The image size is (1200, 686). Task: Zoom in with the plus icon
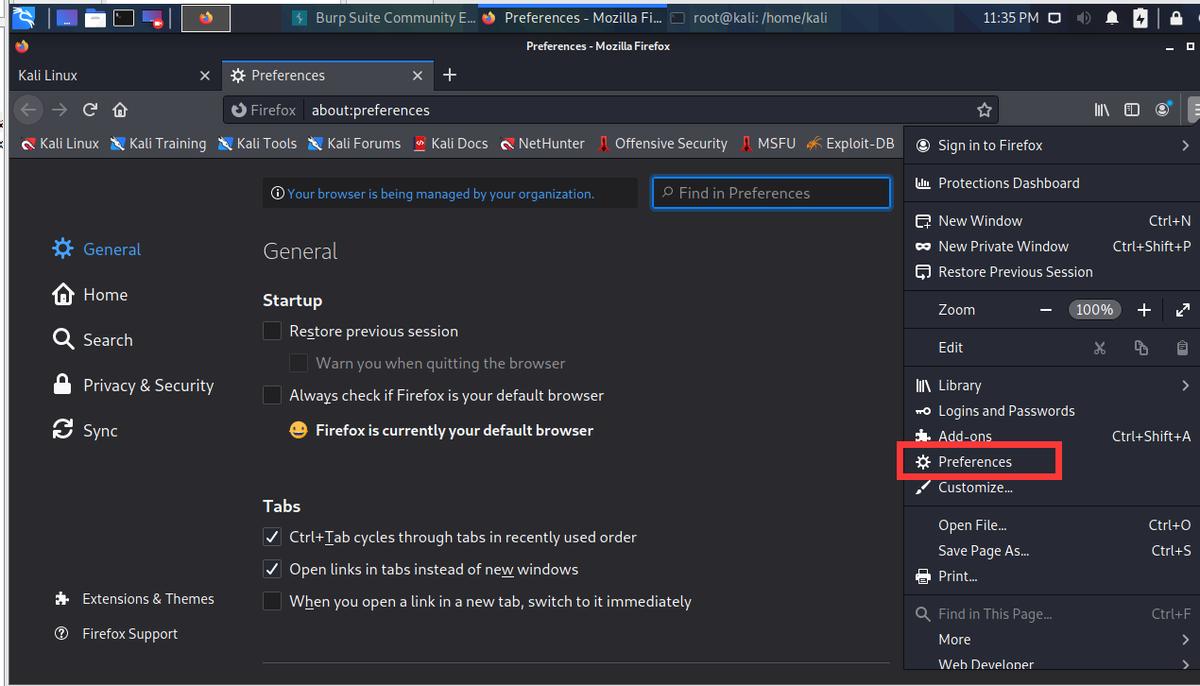coord(1144,310)
